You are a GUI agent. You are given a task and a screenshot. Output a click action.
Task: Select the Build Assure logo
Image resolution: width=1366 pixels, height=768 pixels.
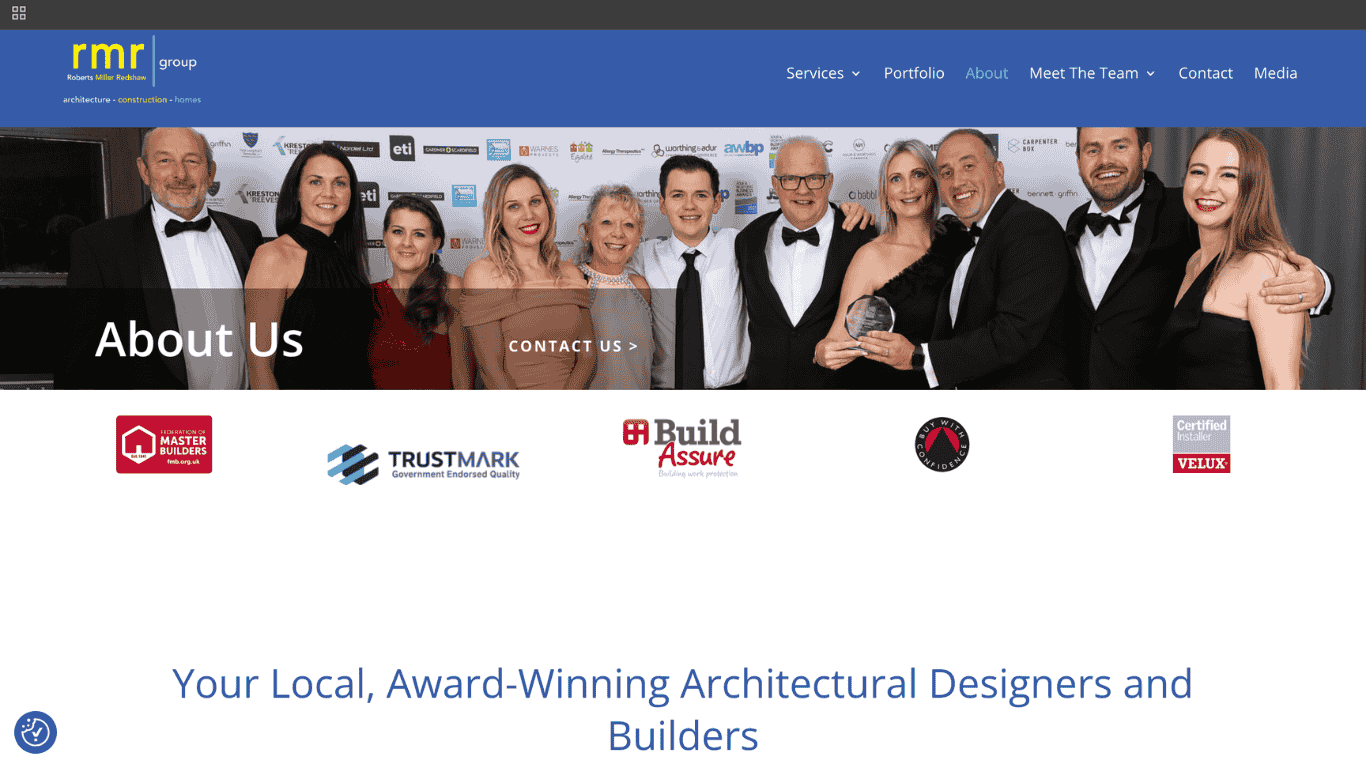[x=682, y=447]
